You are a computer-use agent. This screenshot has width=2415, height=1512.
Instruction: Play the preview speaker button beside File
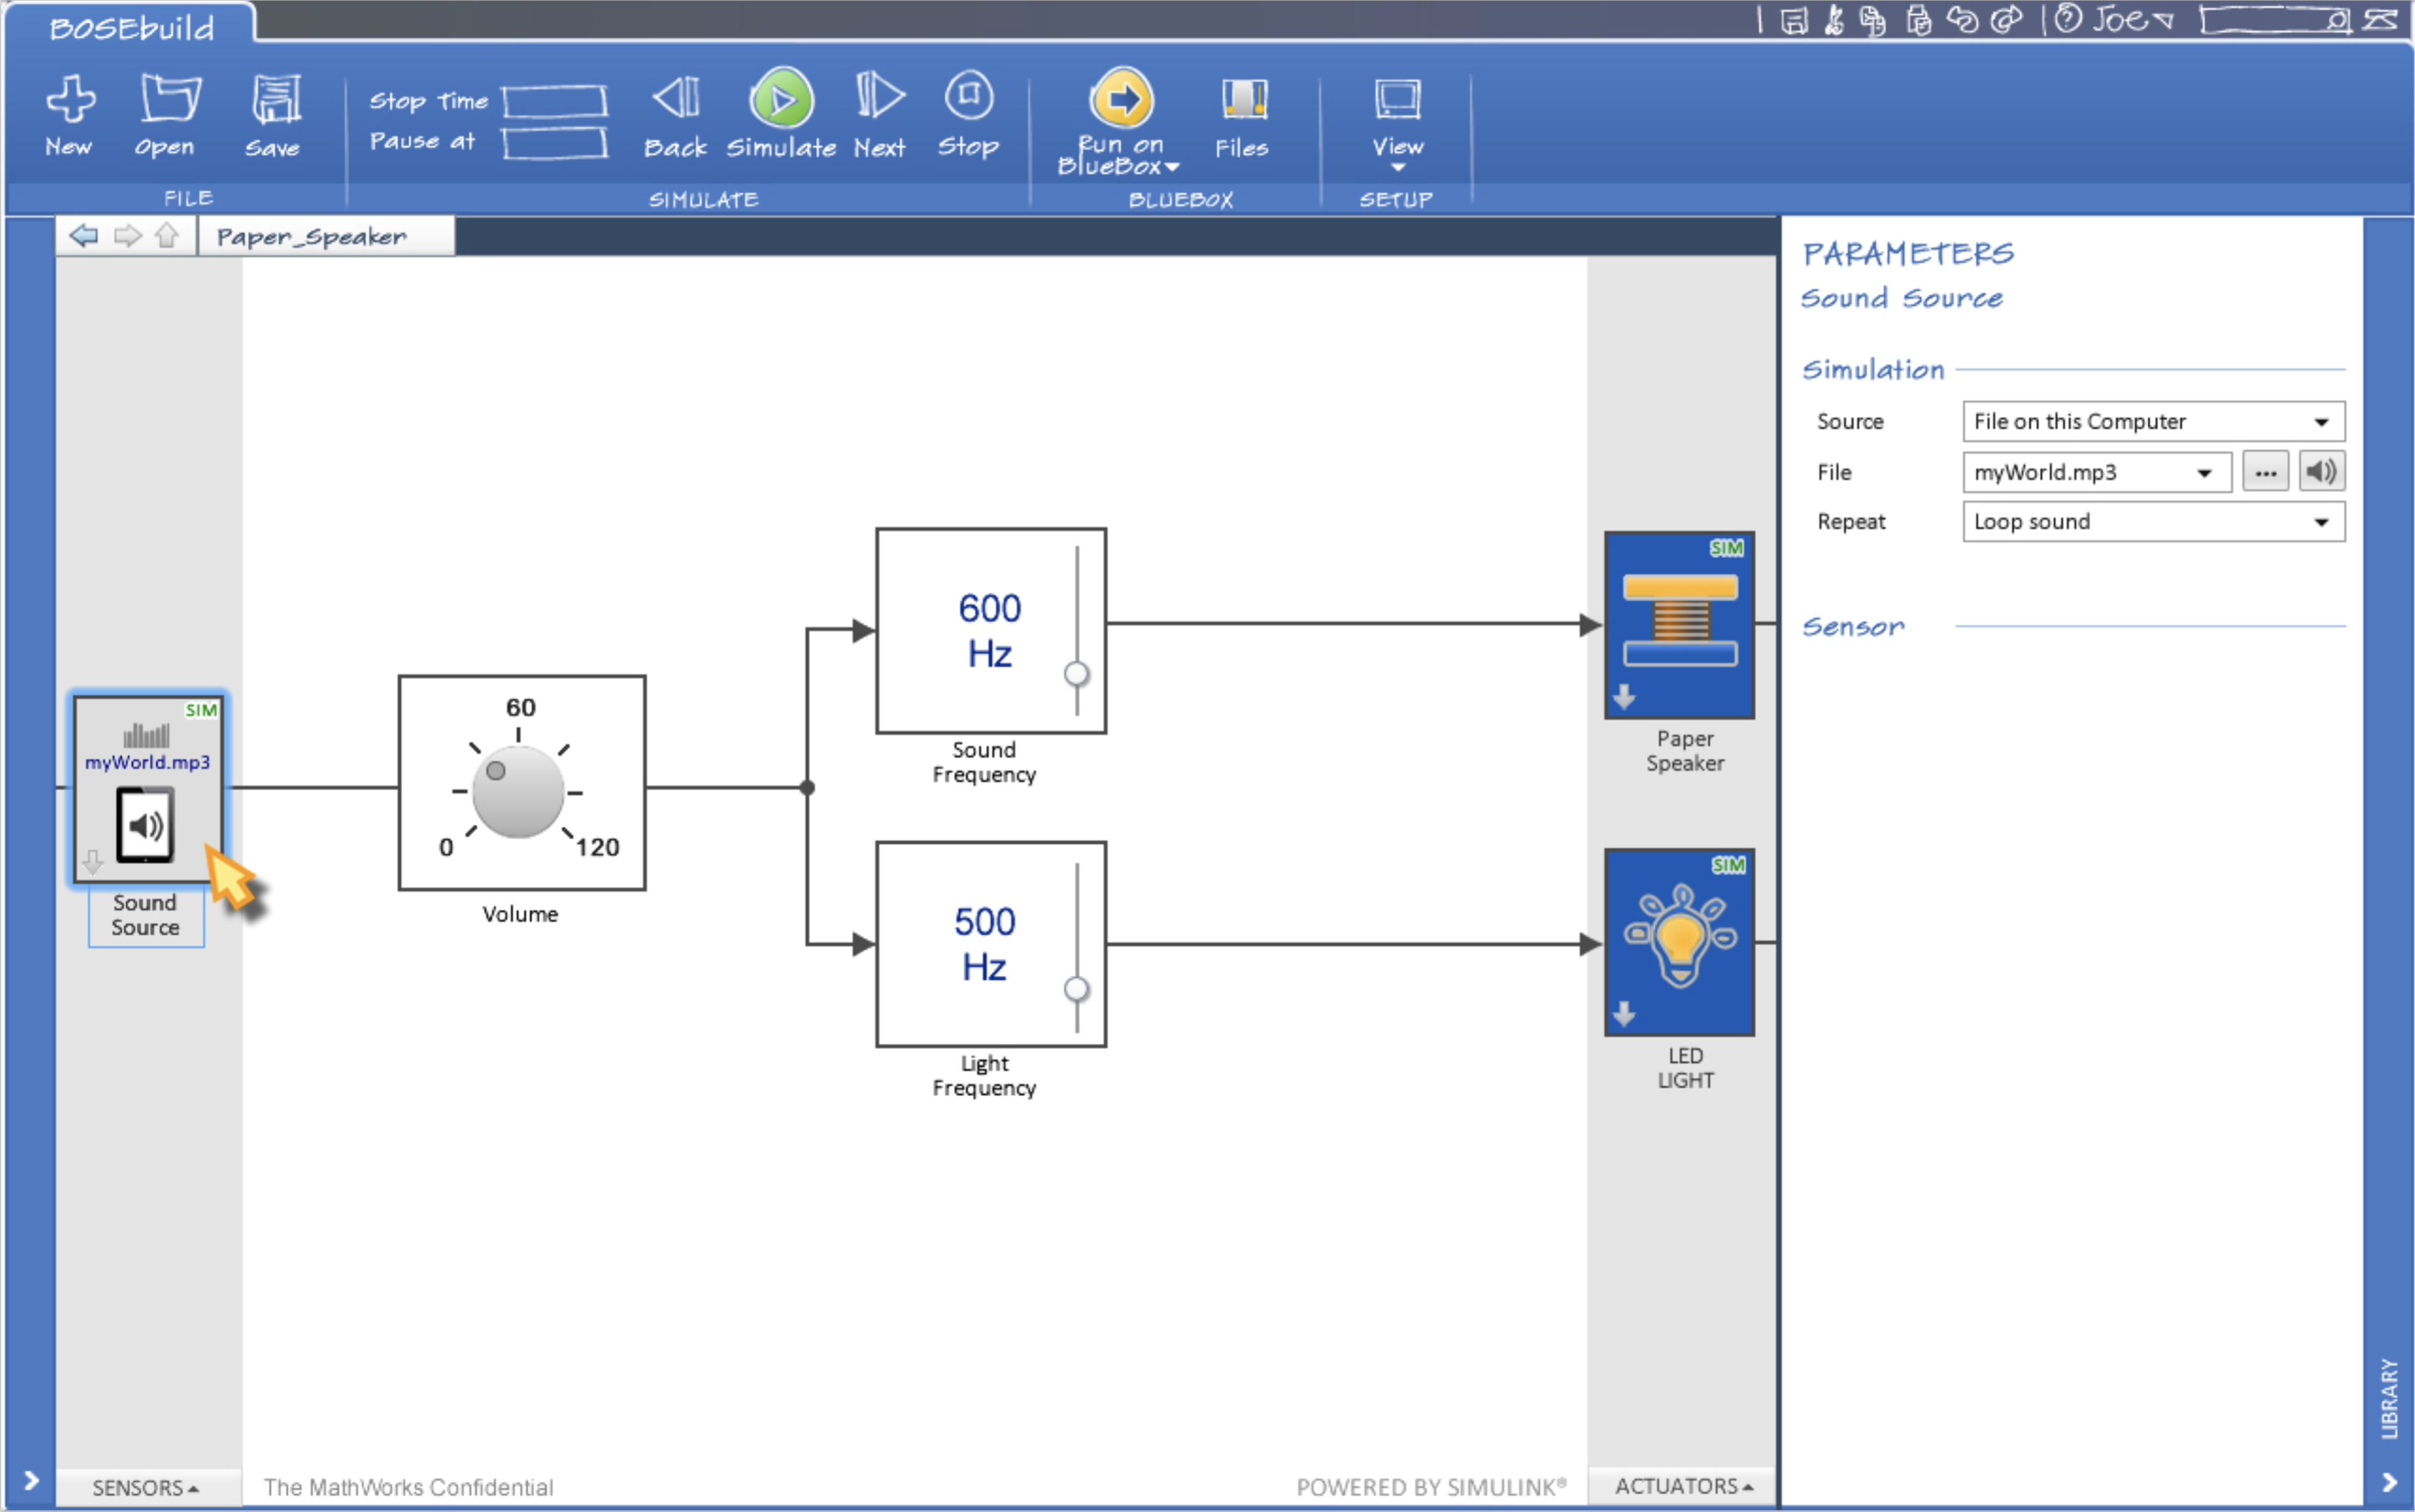point(2321,471)
